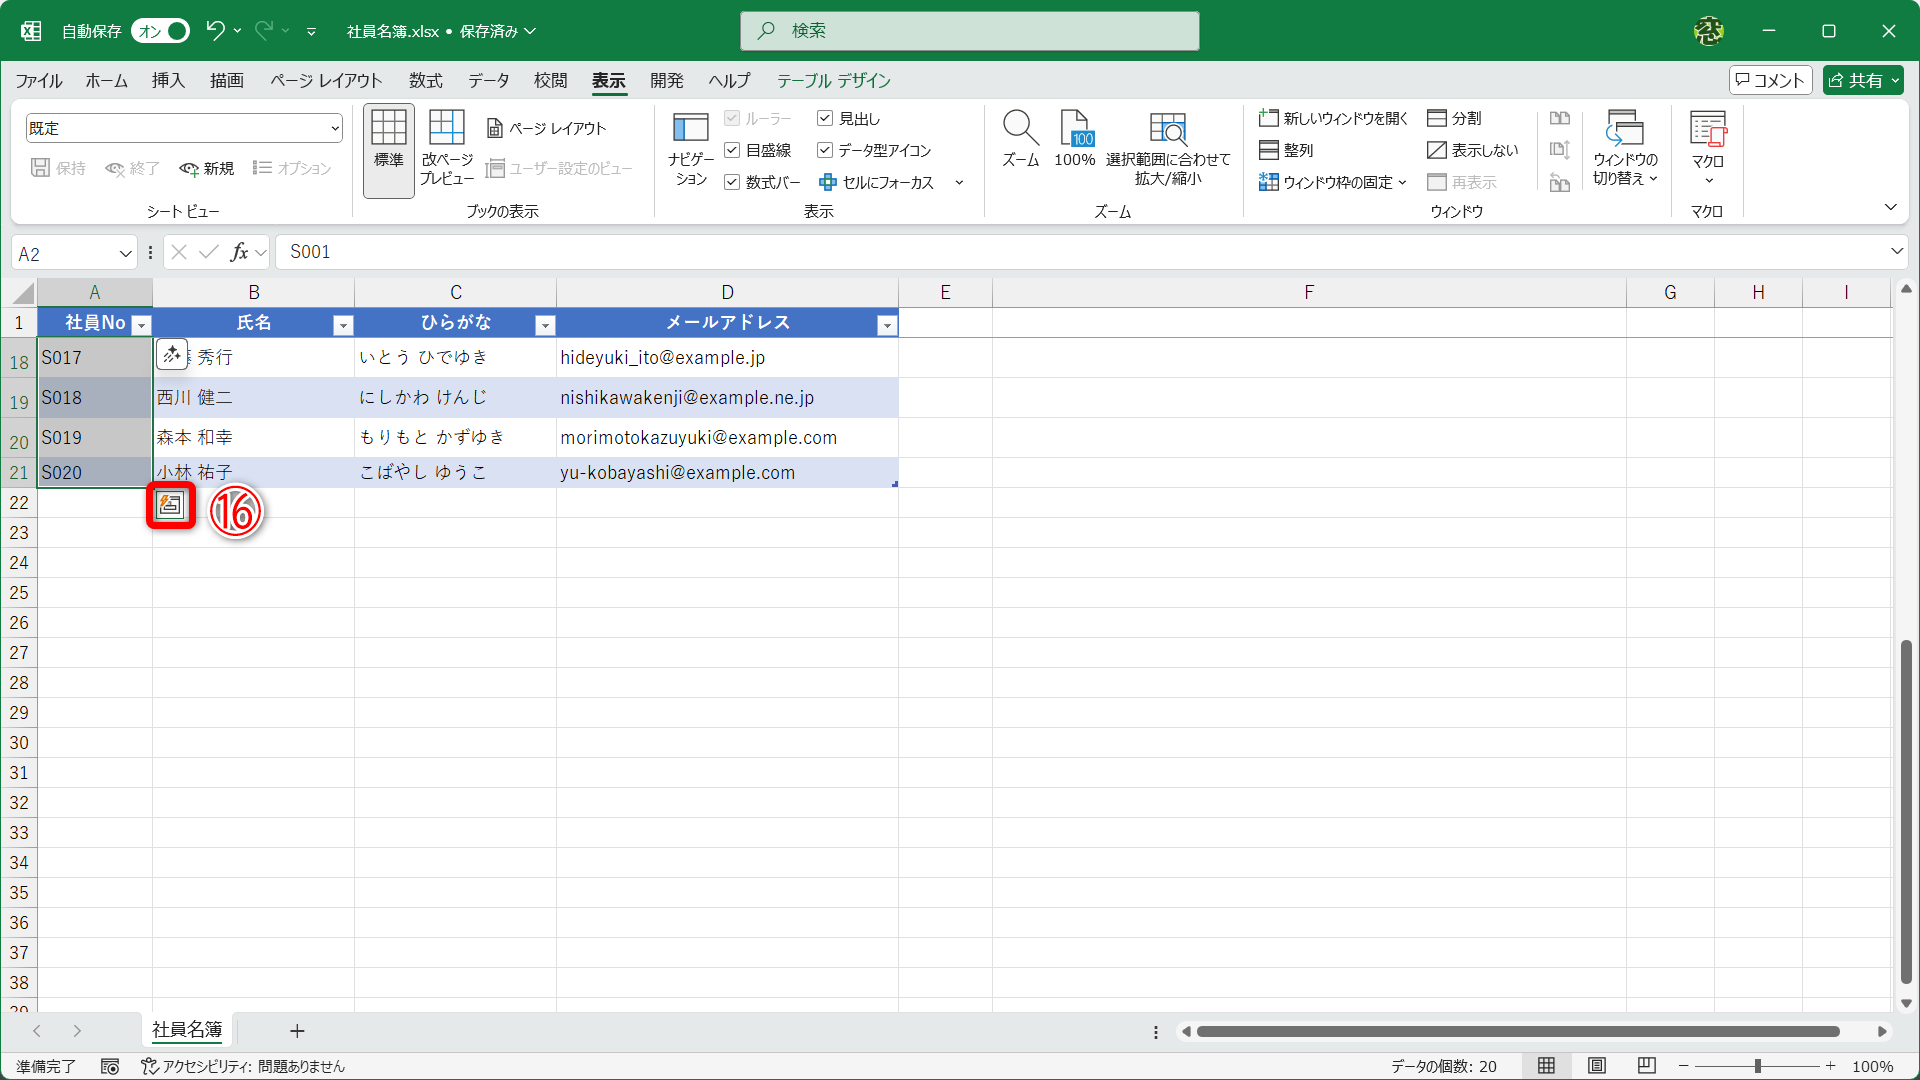The width and height of the screenshot is (1920, 1080).
Task: Uncheck the Headings (見出し) checkbox
Action: (825, 118)
